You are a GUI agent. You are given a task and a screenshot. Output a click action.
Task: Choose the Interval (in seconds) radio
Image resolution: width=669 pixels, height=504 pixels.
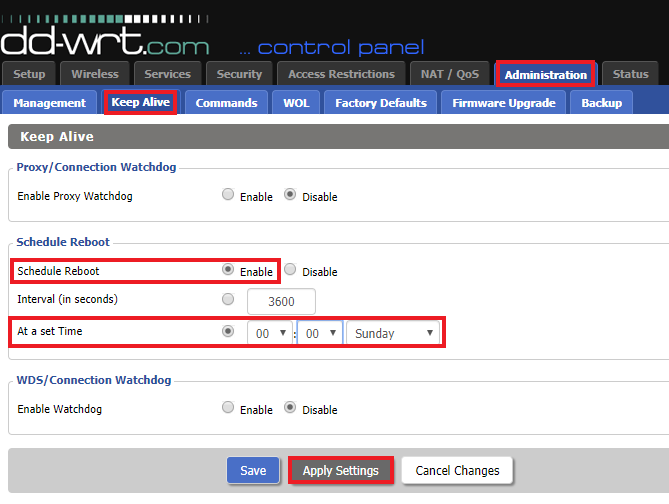(228, 299)
